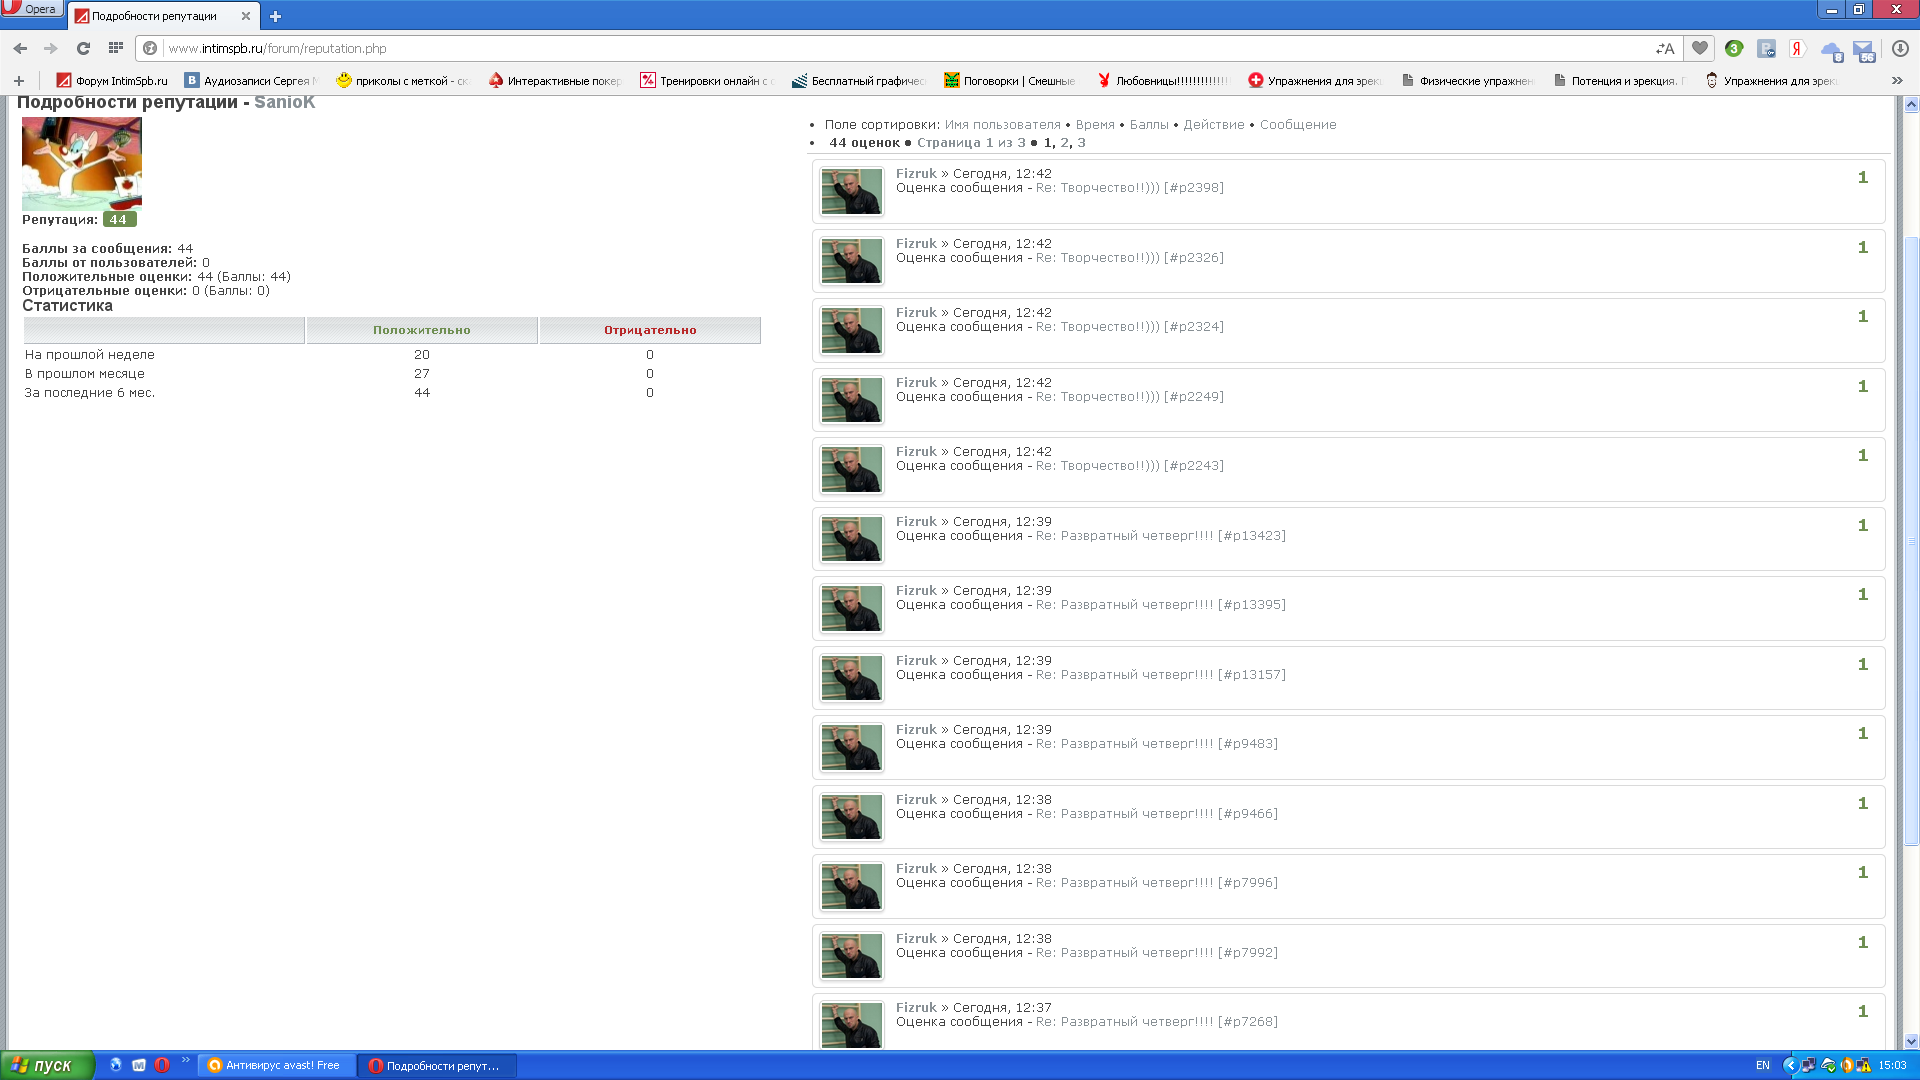
Task: Go to page 3 of the ratings
Action: [x=1081, y=143]
